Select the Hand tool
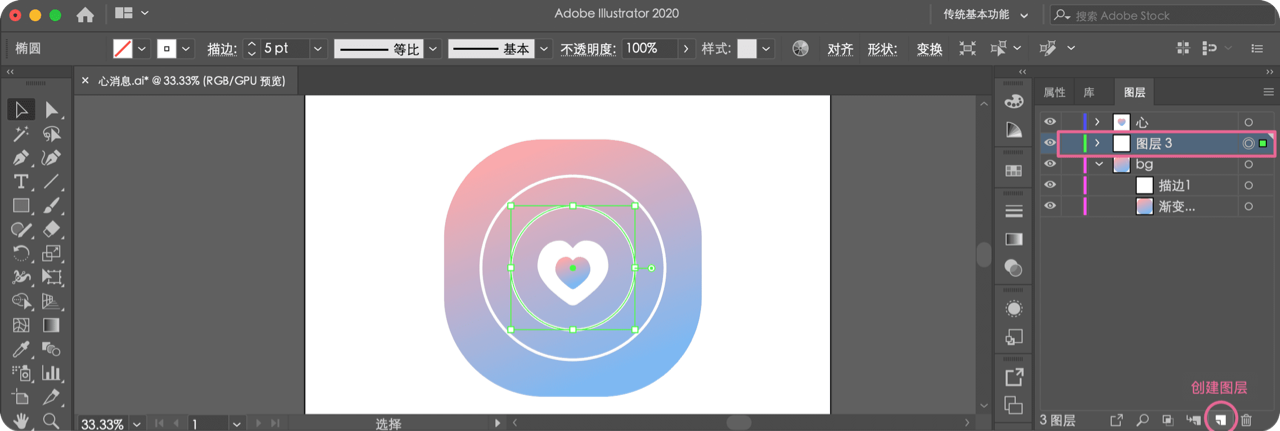 tap(21, 421)
